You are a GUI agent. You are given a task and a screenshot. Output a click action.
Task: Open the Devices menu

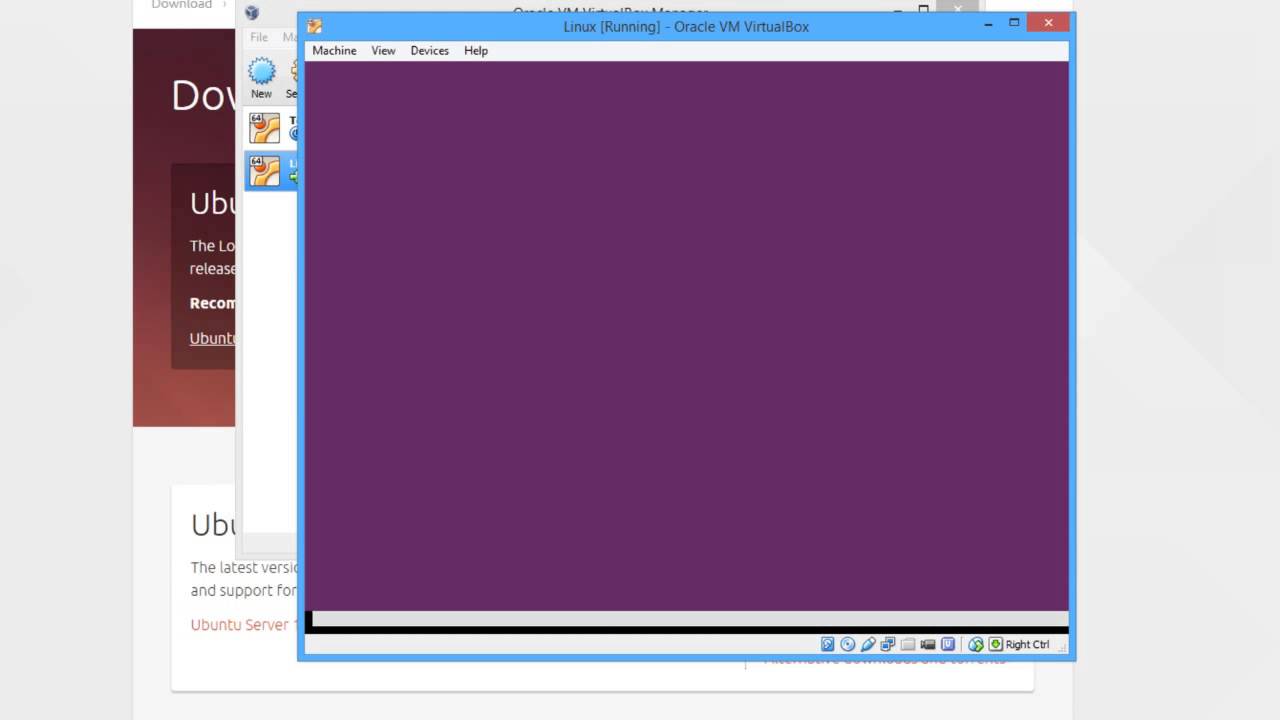(x=429, y=50)
